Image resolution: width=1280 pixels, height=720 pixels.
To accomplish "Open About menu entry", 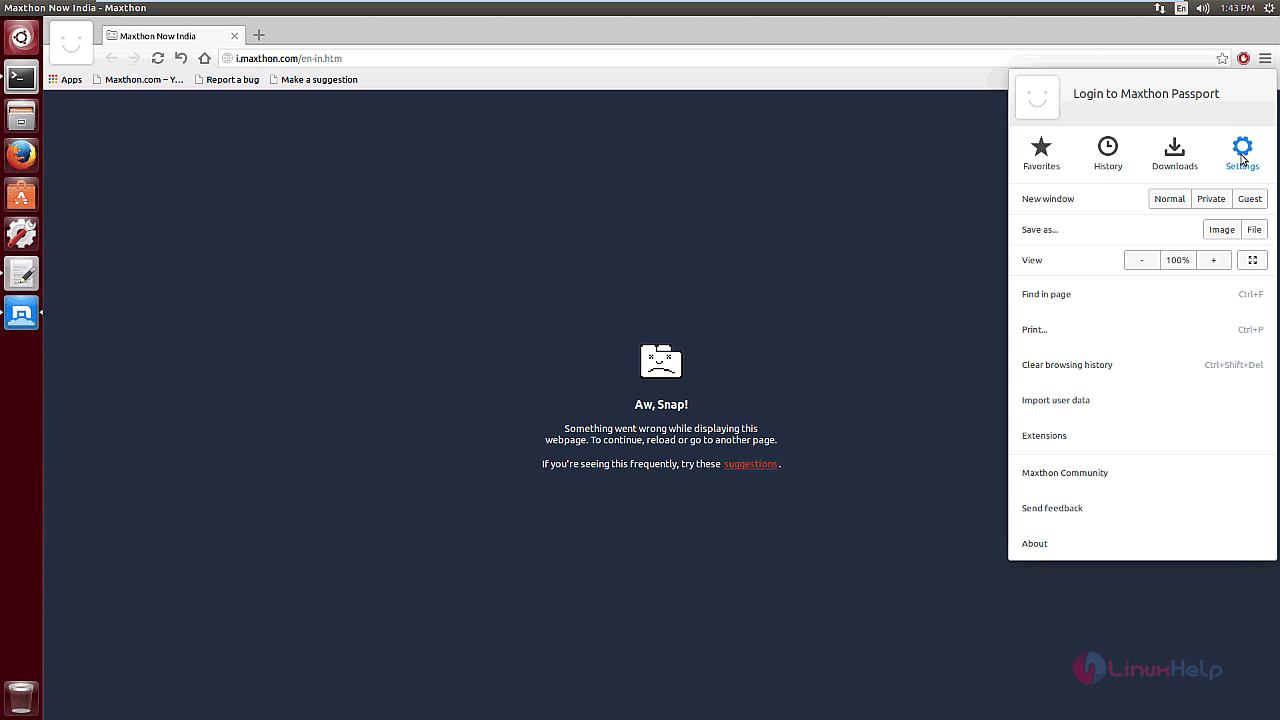I will click(x=1142, y=544).
